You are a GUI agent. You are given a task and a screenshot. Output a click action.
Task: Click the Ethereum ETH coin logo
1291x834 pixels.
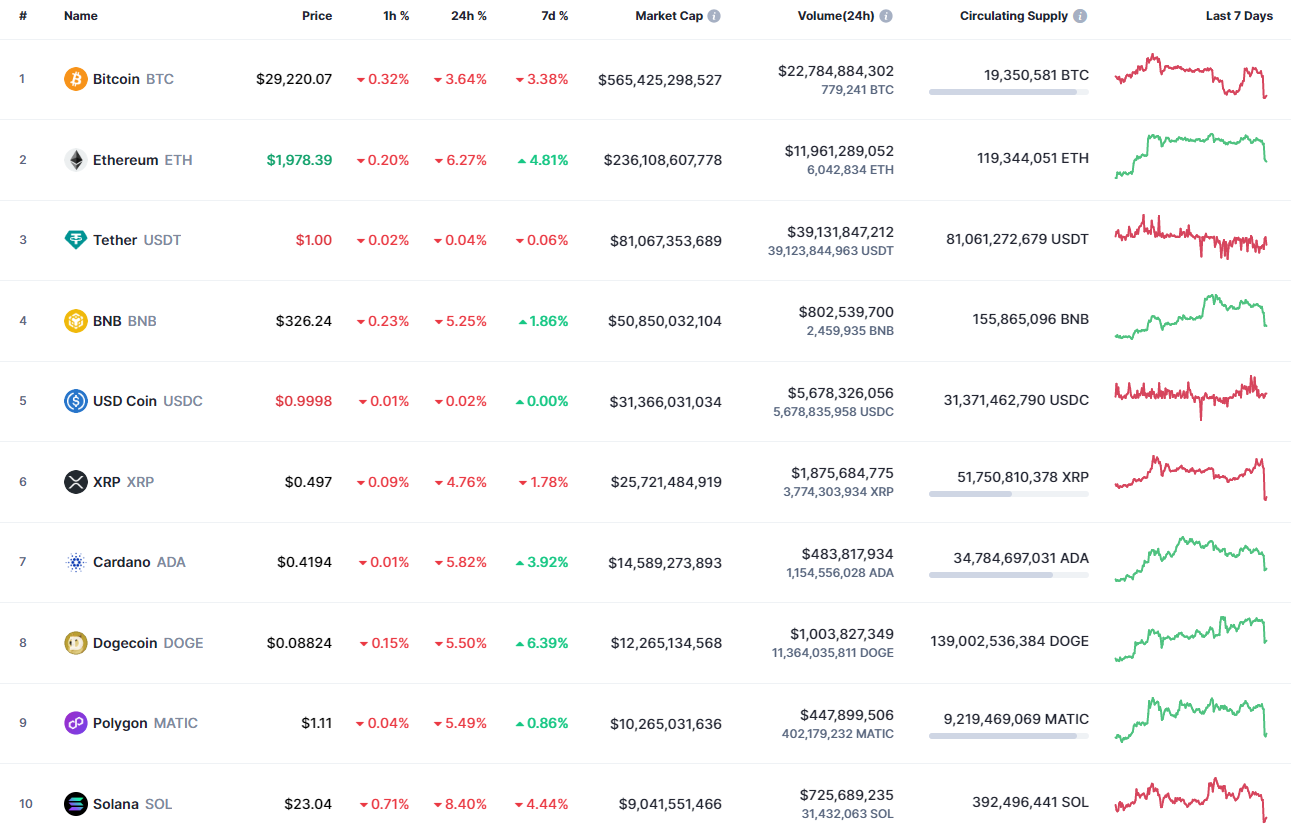pos(75,159)
